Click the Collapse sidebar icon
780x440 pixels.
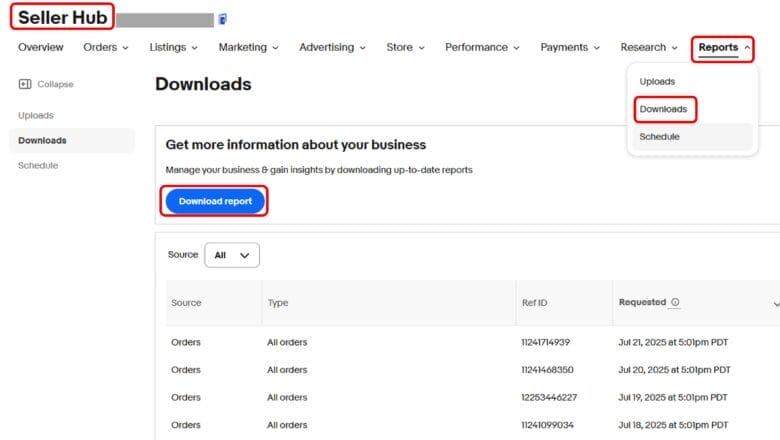click(x=24, y=84)
